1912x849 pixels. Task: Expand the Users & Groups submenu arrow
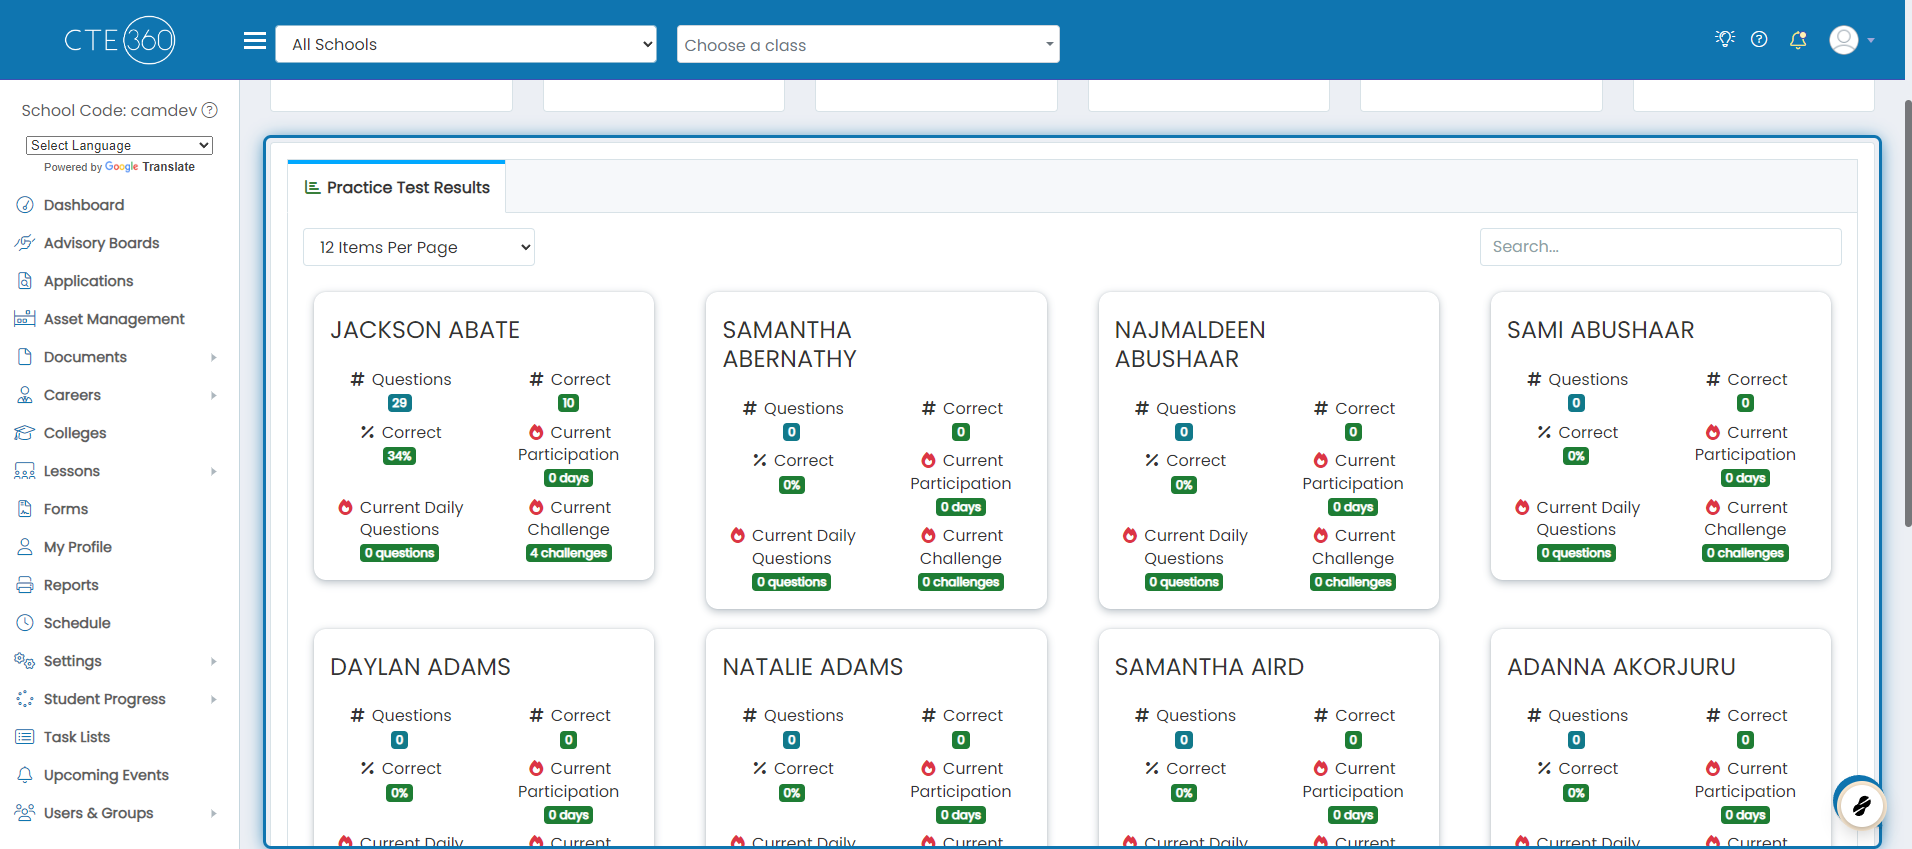pyautogui.click(x=214, y=813)
